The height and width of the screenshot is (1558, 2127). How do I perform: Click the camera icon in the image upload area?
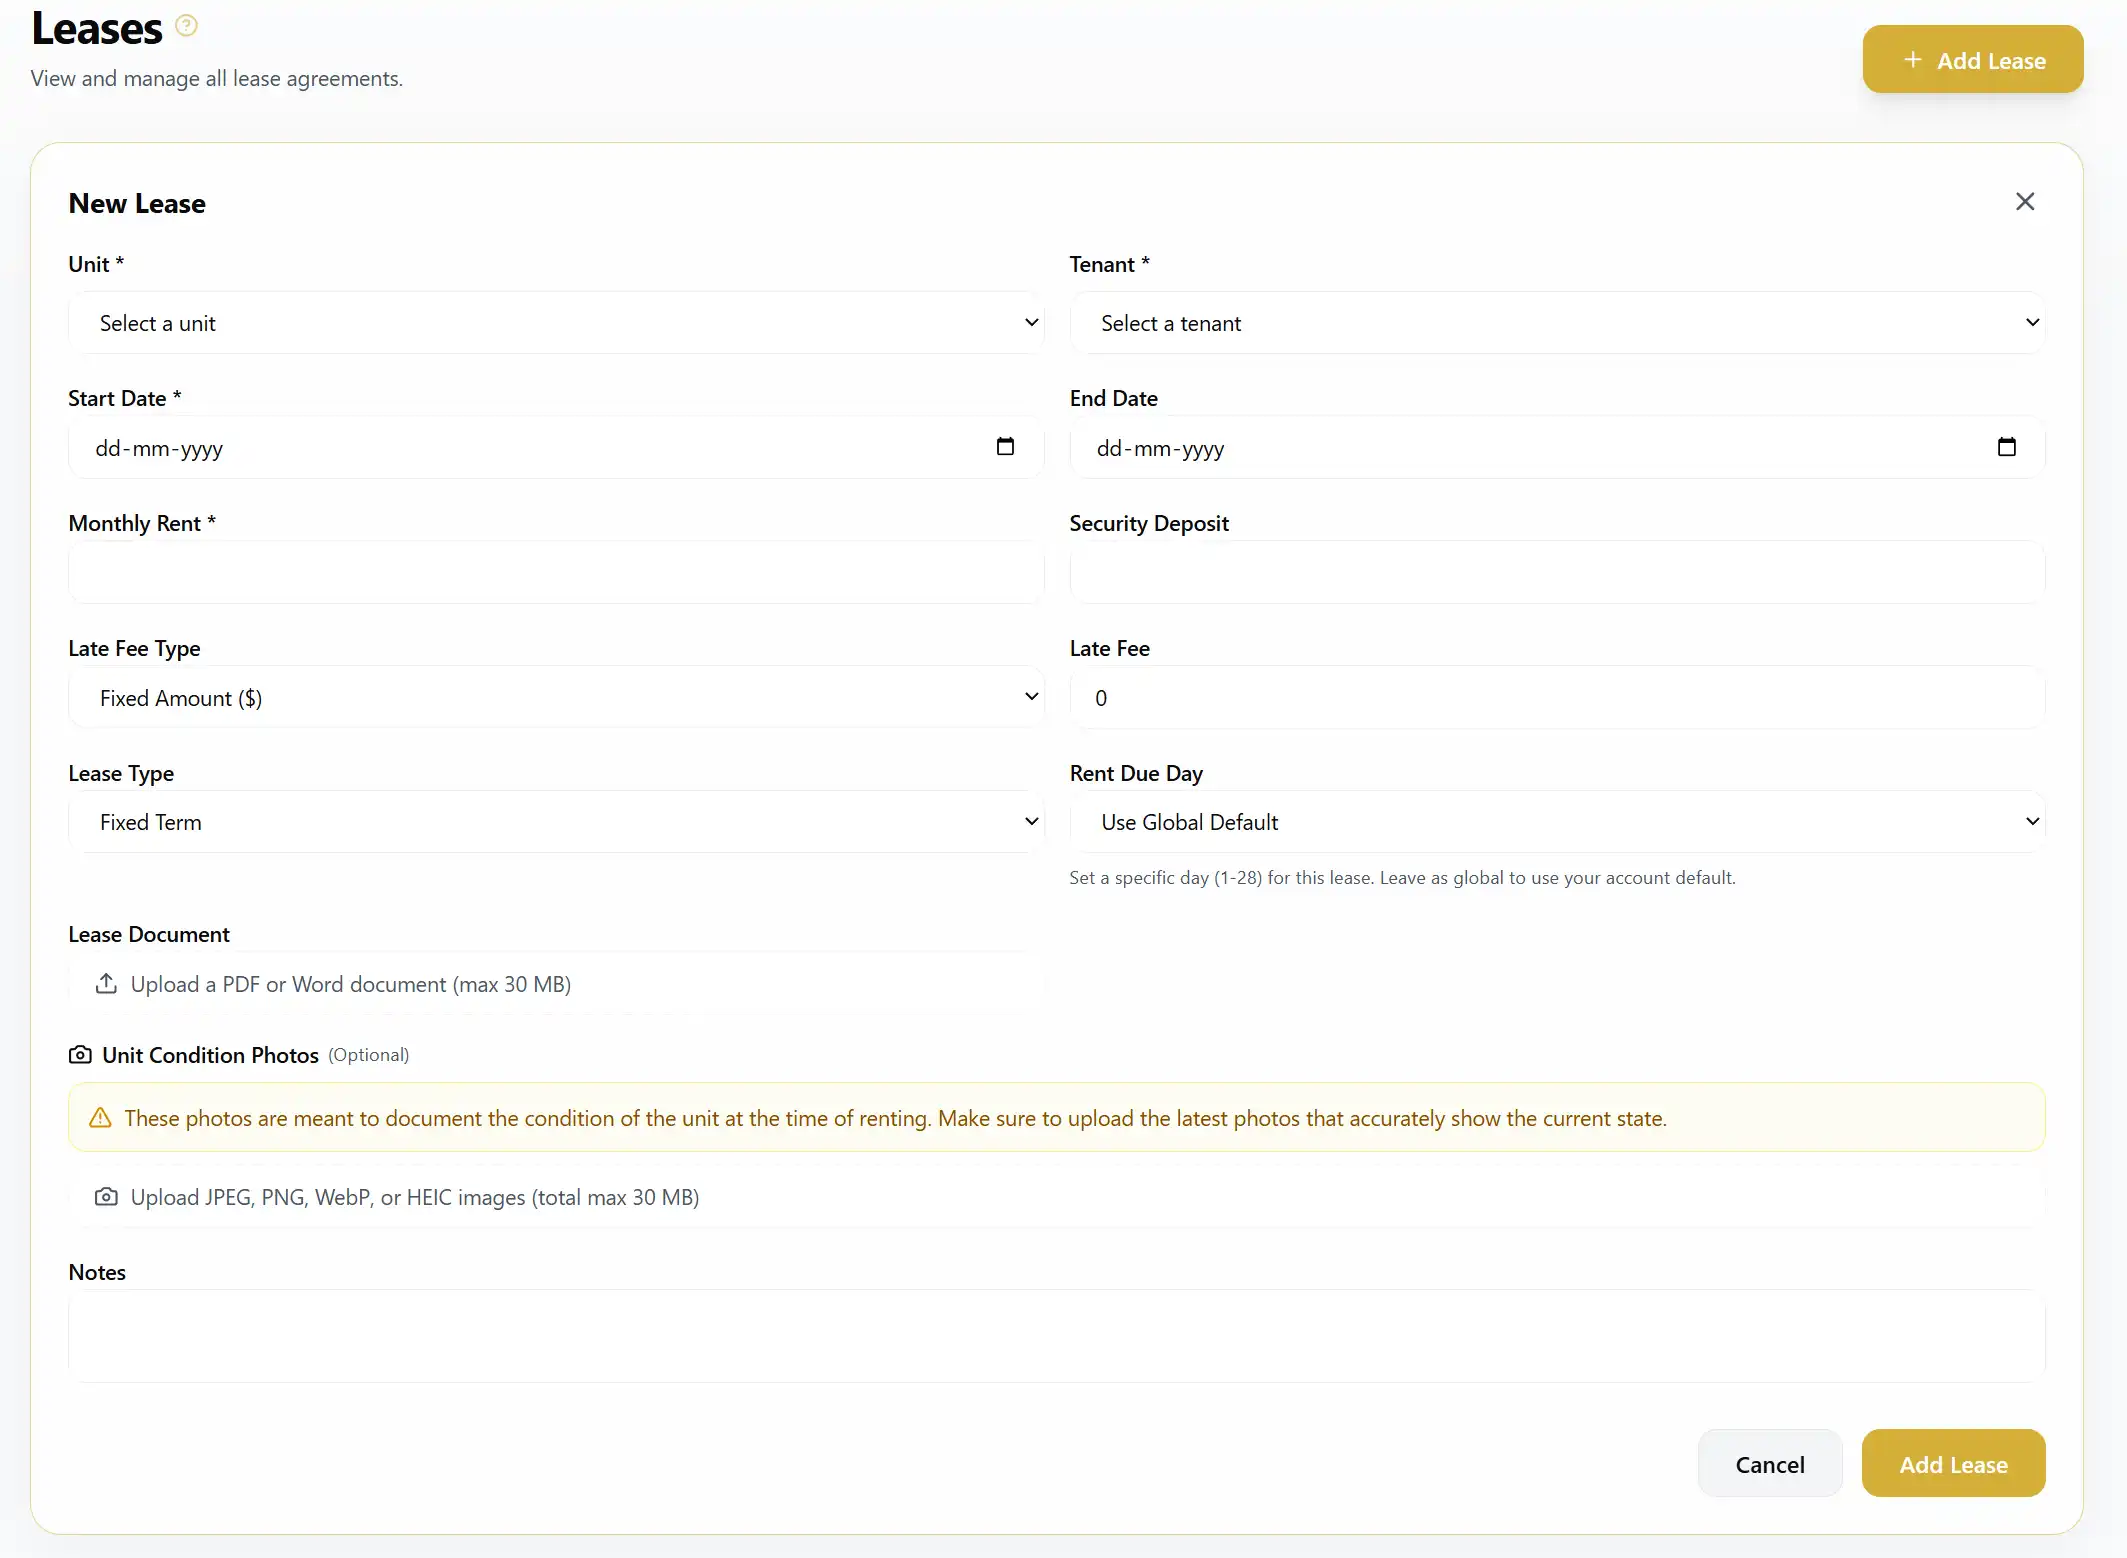click(x=106, y=1197)
